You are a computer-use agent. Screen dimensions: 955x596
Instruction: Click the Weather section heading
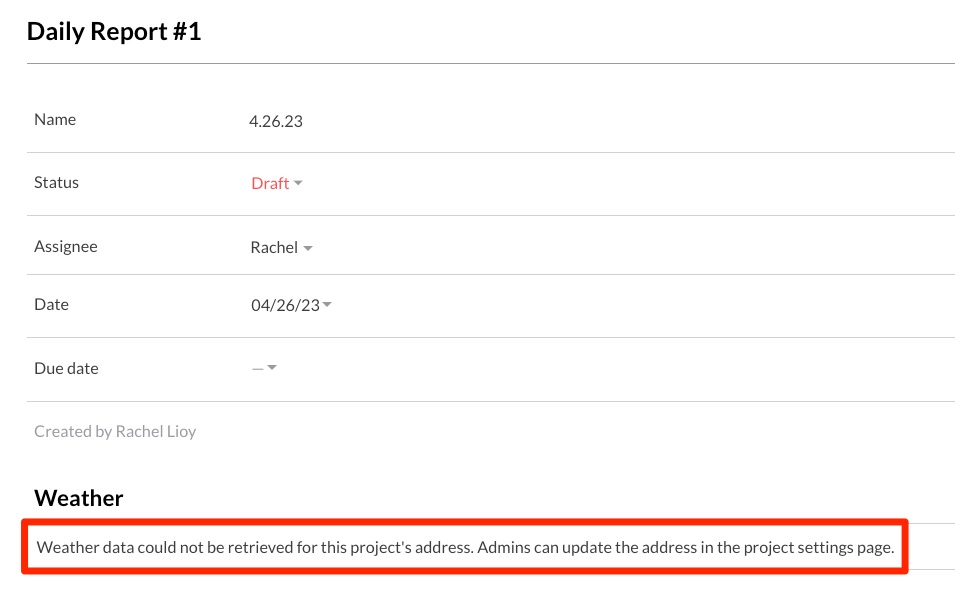pos(79,497)
